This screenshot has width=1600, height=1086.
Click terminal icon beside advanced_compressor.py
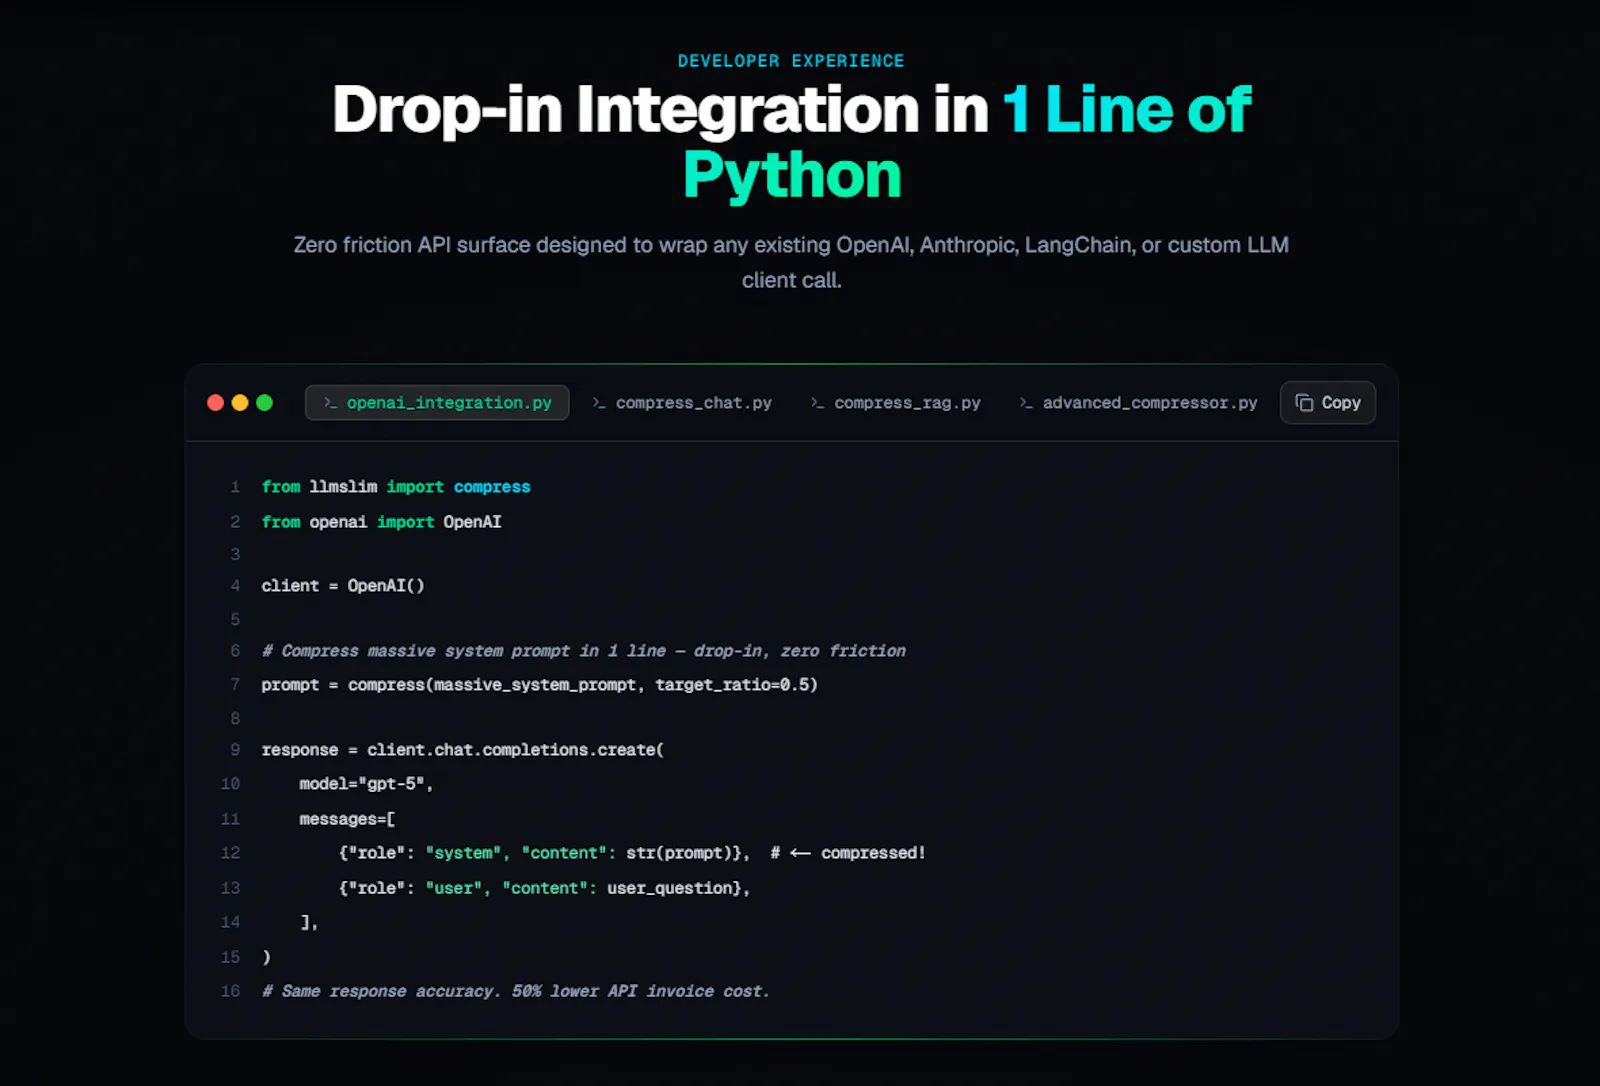click(x=1026, y=403)
